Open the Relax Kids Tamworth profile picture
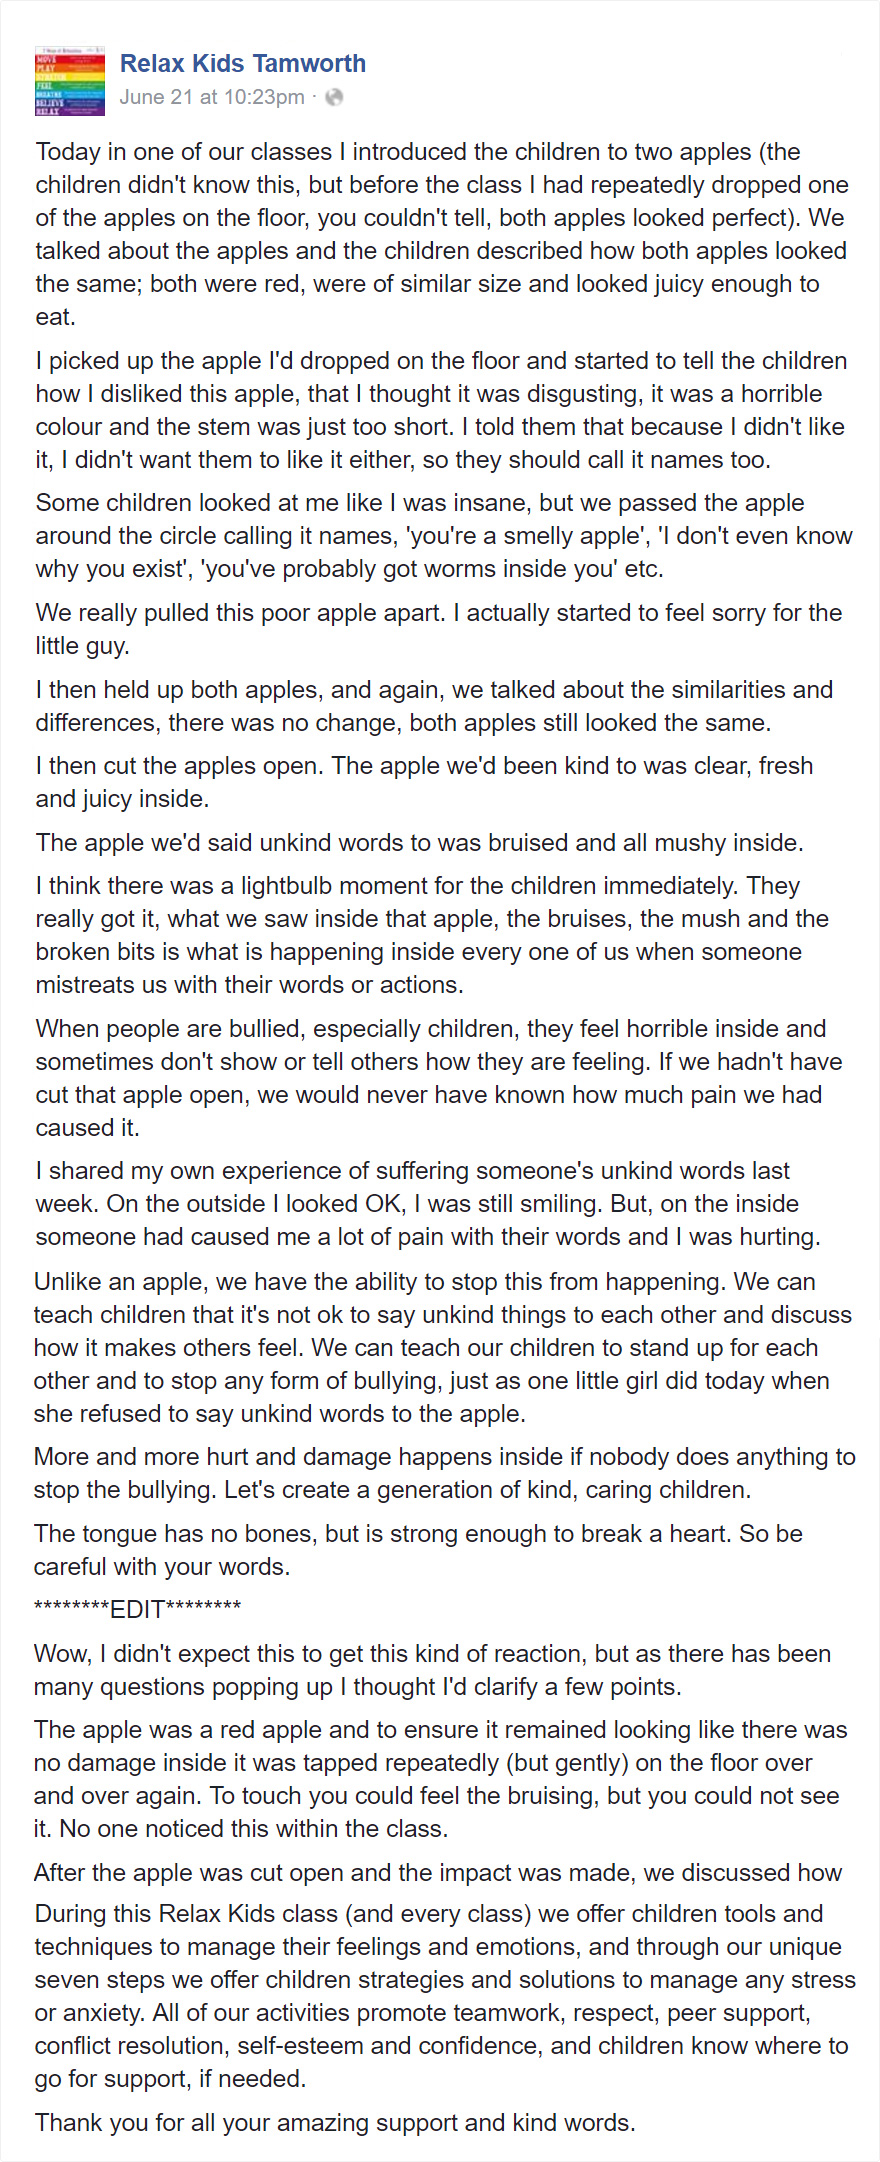Viewport: 880px width, 2162px height. click(x=69, y=83)
